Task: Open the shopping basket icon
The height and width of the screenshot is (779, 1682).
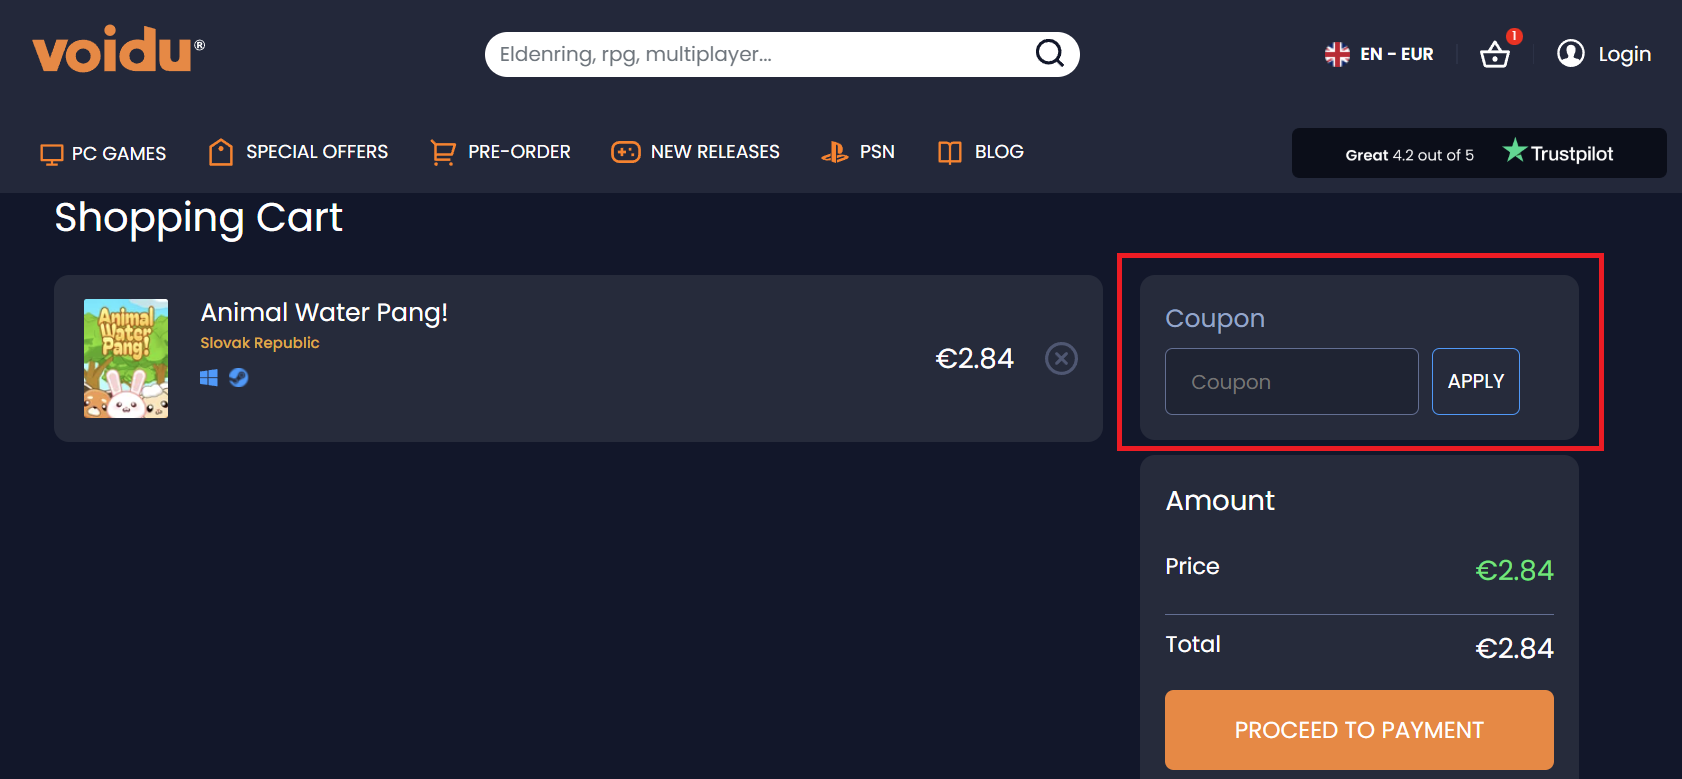Action: 1495,54
